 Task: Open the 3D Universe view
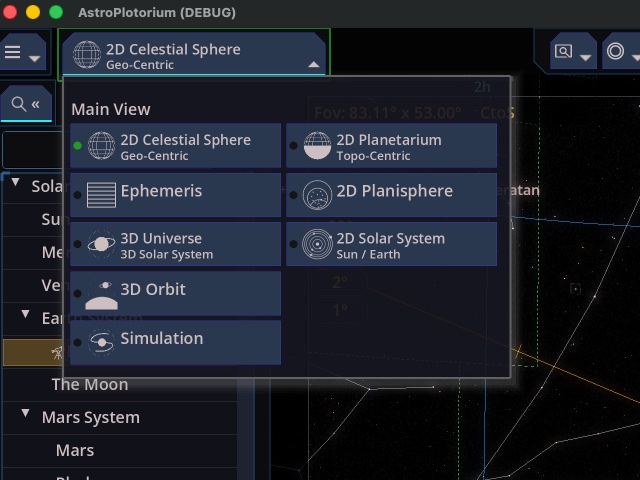coord(176,244)
